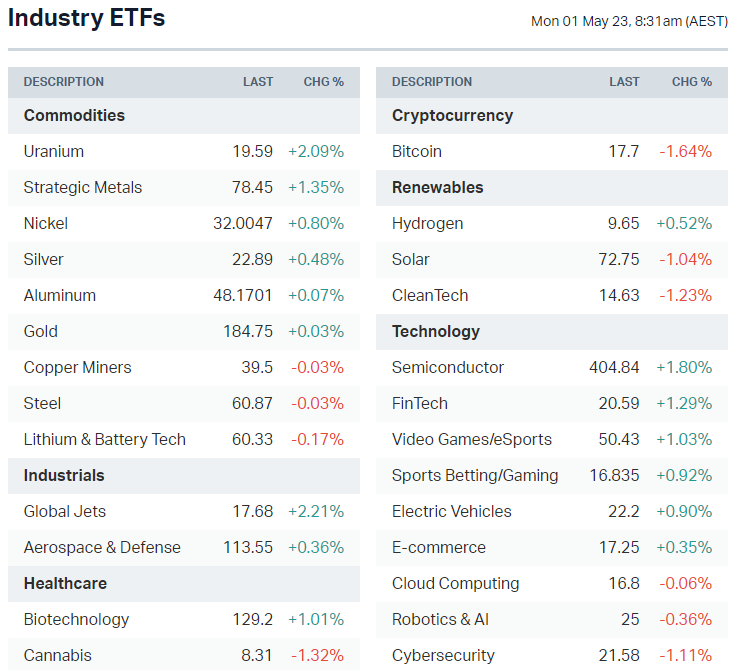Click the Uranium ETF row
This screenshot has height=670, width=734.
click(54, 151)
